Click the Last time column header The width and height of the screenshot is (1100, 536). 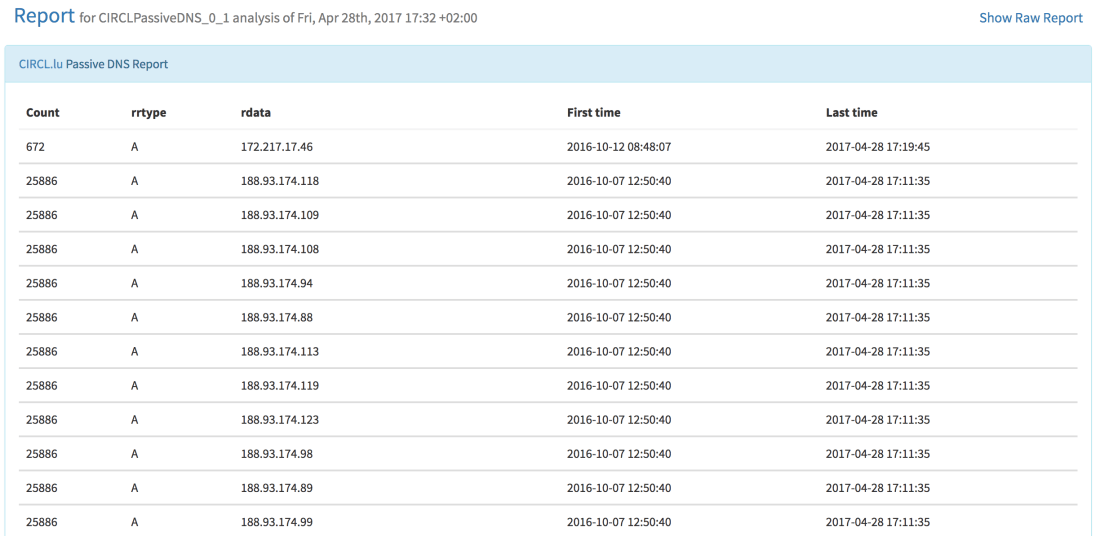coord(851,113)
